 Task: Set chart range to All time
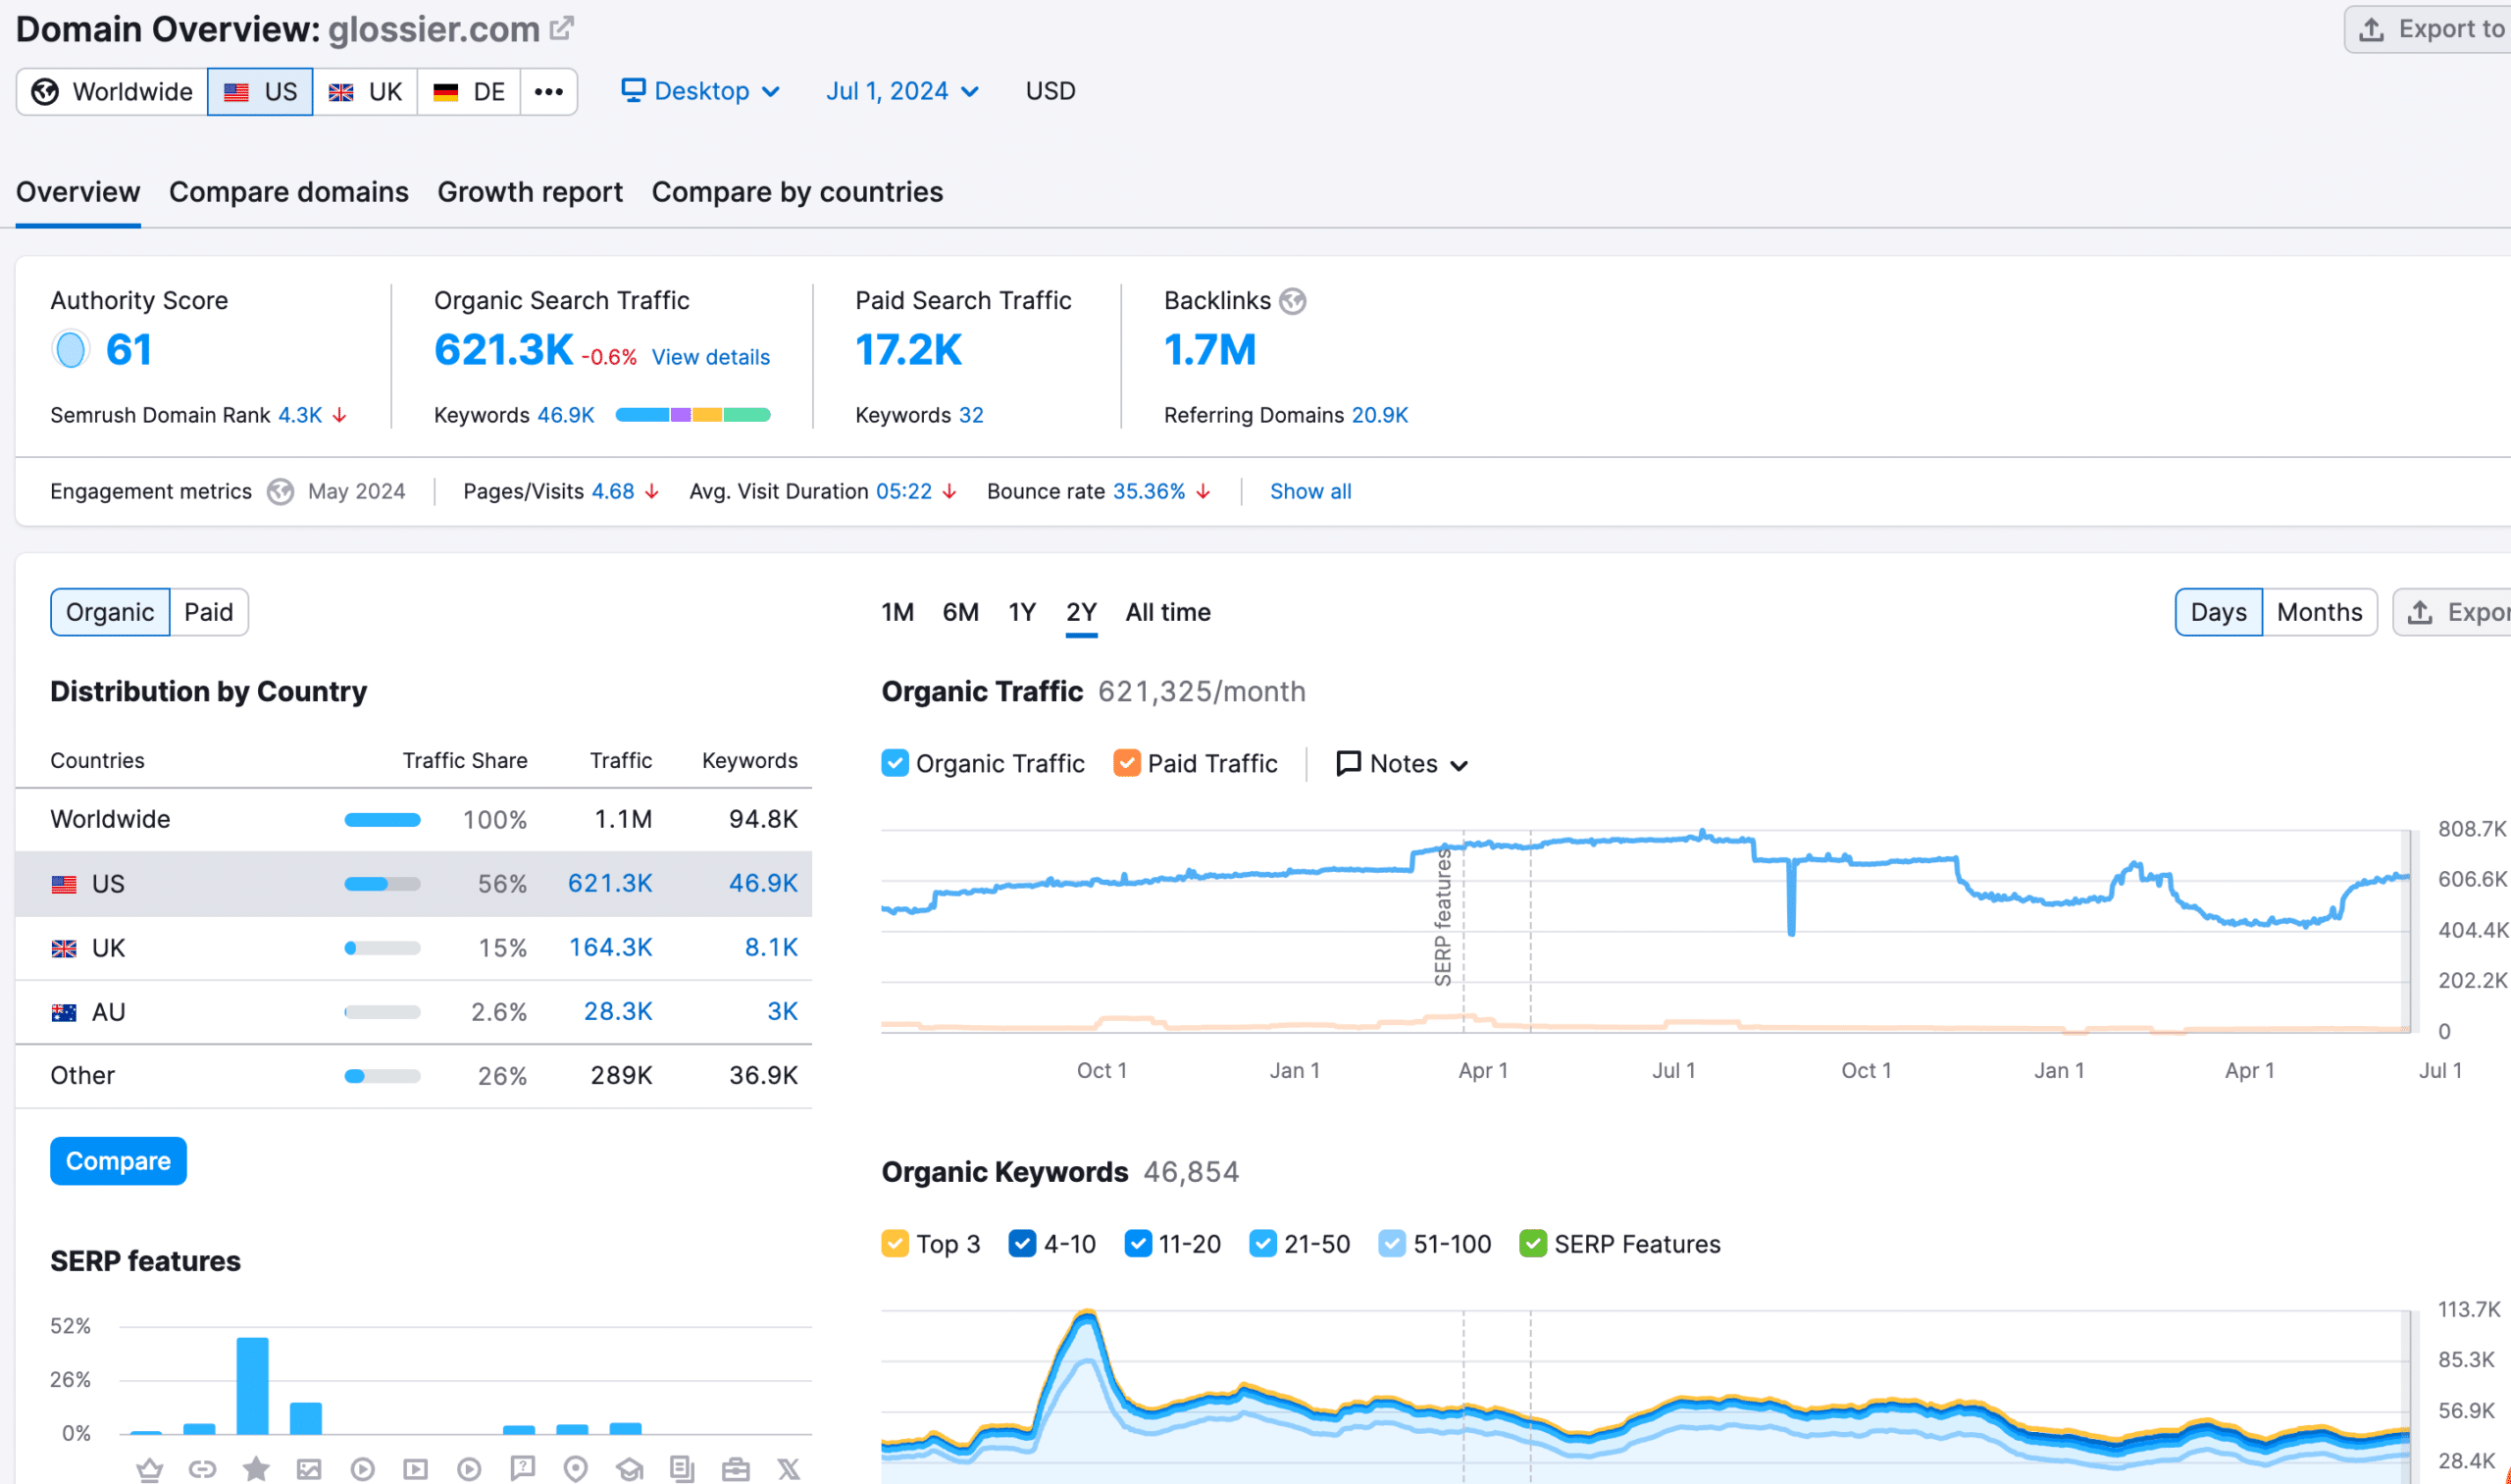coord(1168,612)
